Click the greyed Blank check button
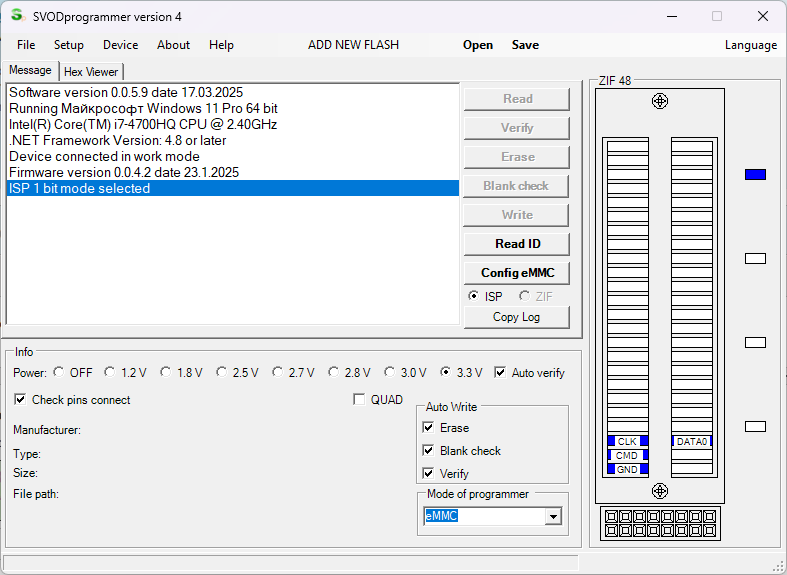The image size is (787, 575). [x=517, y=186]
